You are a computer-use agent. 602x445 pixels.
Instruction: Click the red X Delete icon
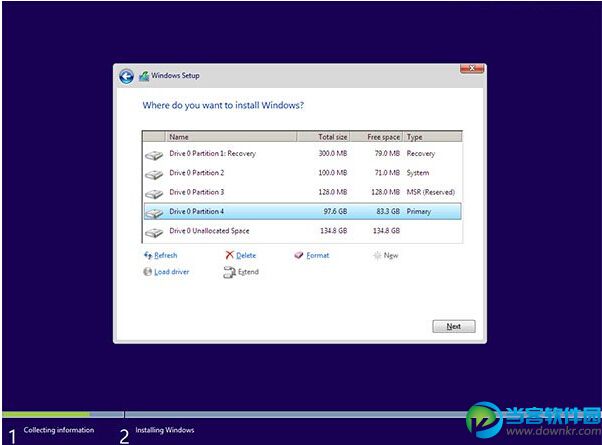tap(230, 255)
